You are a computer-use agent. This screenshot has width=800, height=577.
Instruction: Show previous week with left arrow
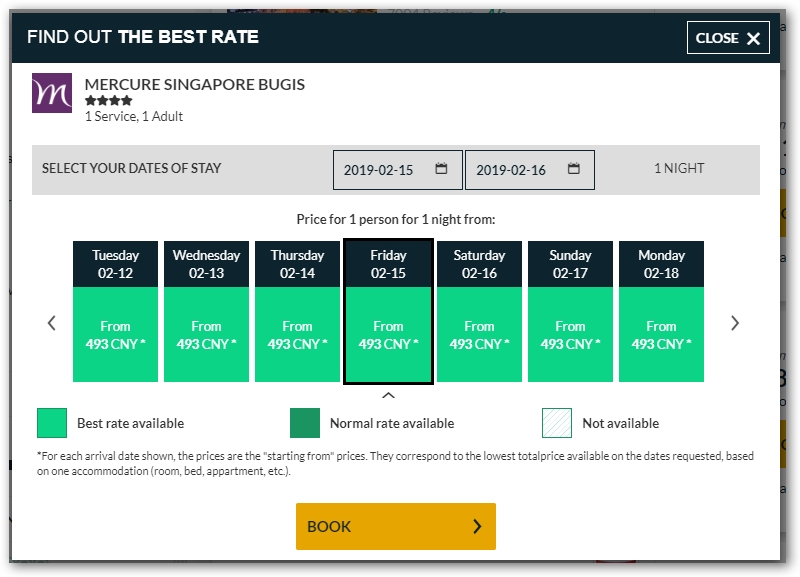click(52, 323)
